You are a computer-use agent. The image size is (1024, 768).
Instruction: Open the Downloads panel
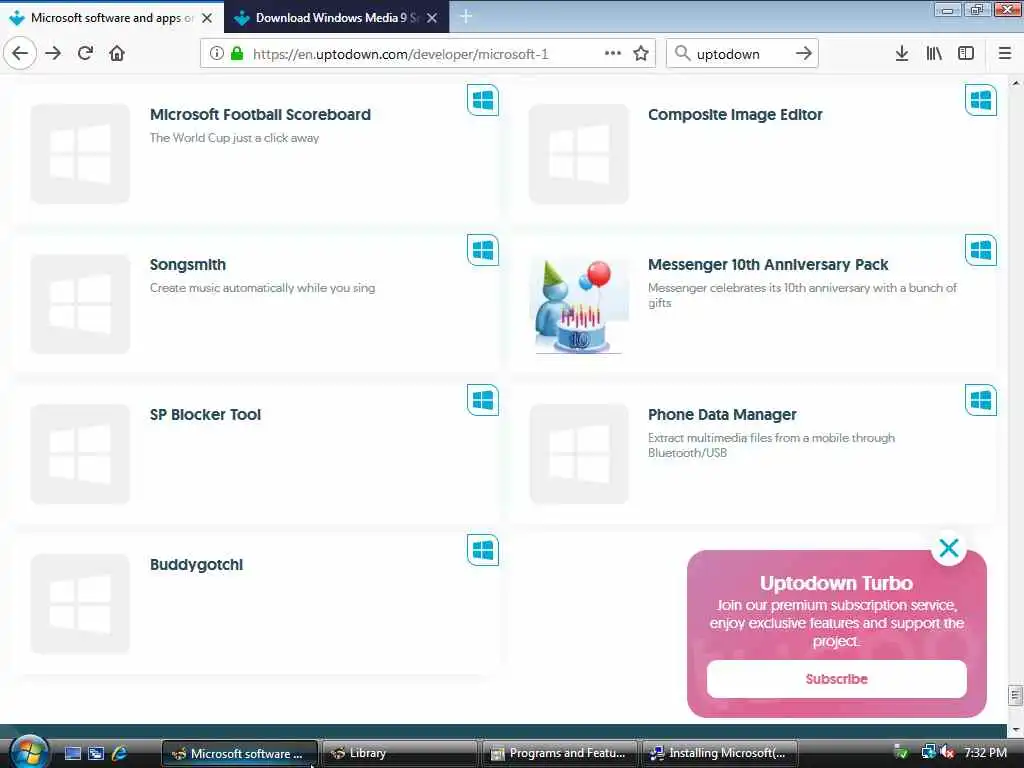point(901,54)
